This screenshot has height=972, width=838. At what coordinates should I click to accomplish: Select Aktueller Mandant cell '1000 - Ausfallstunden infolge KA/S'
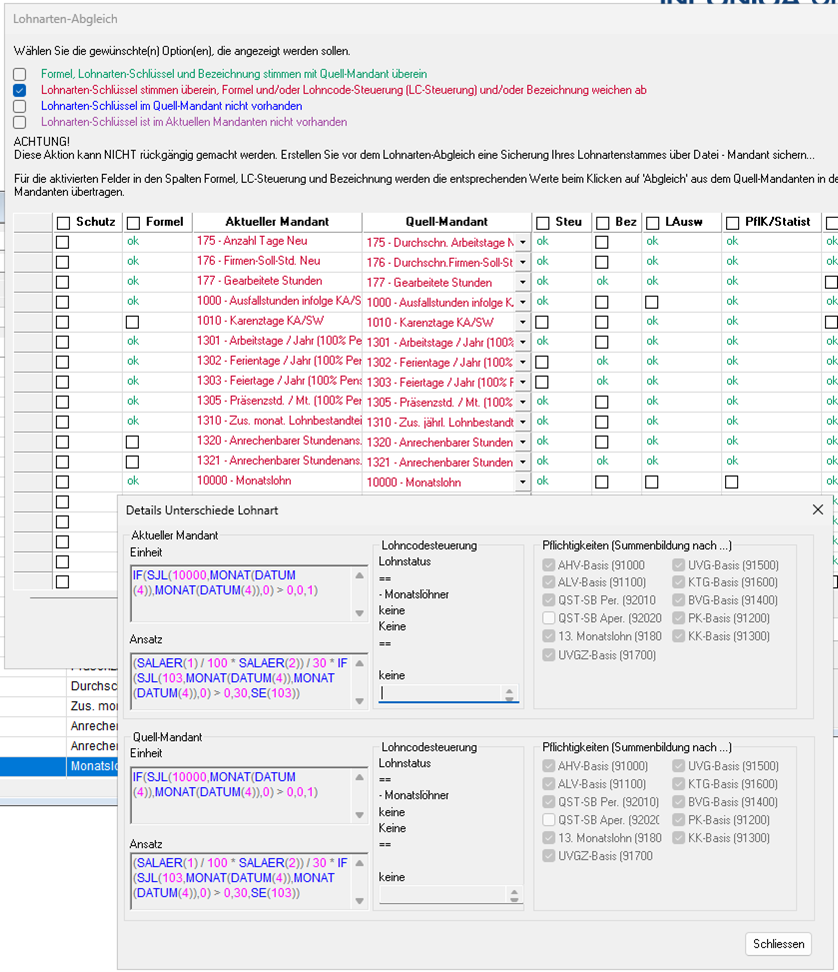[277, 301]
